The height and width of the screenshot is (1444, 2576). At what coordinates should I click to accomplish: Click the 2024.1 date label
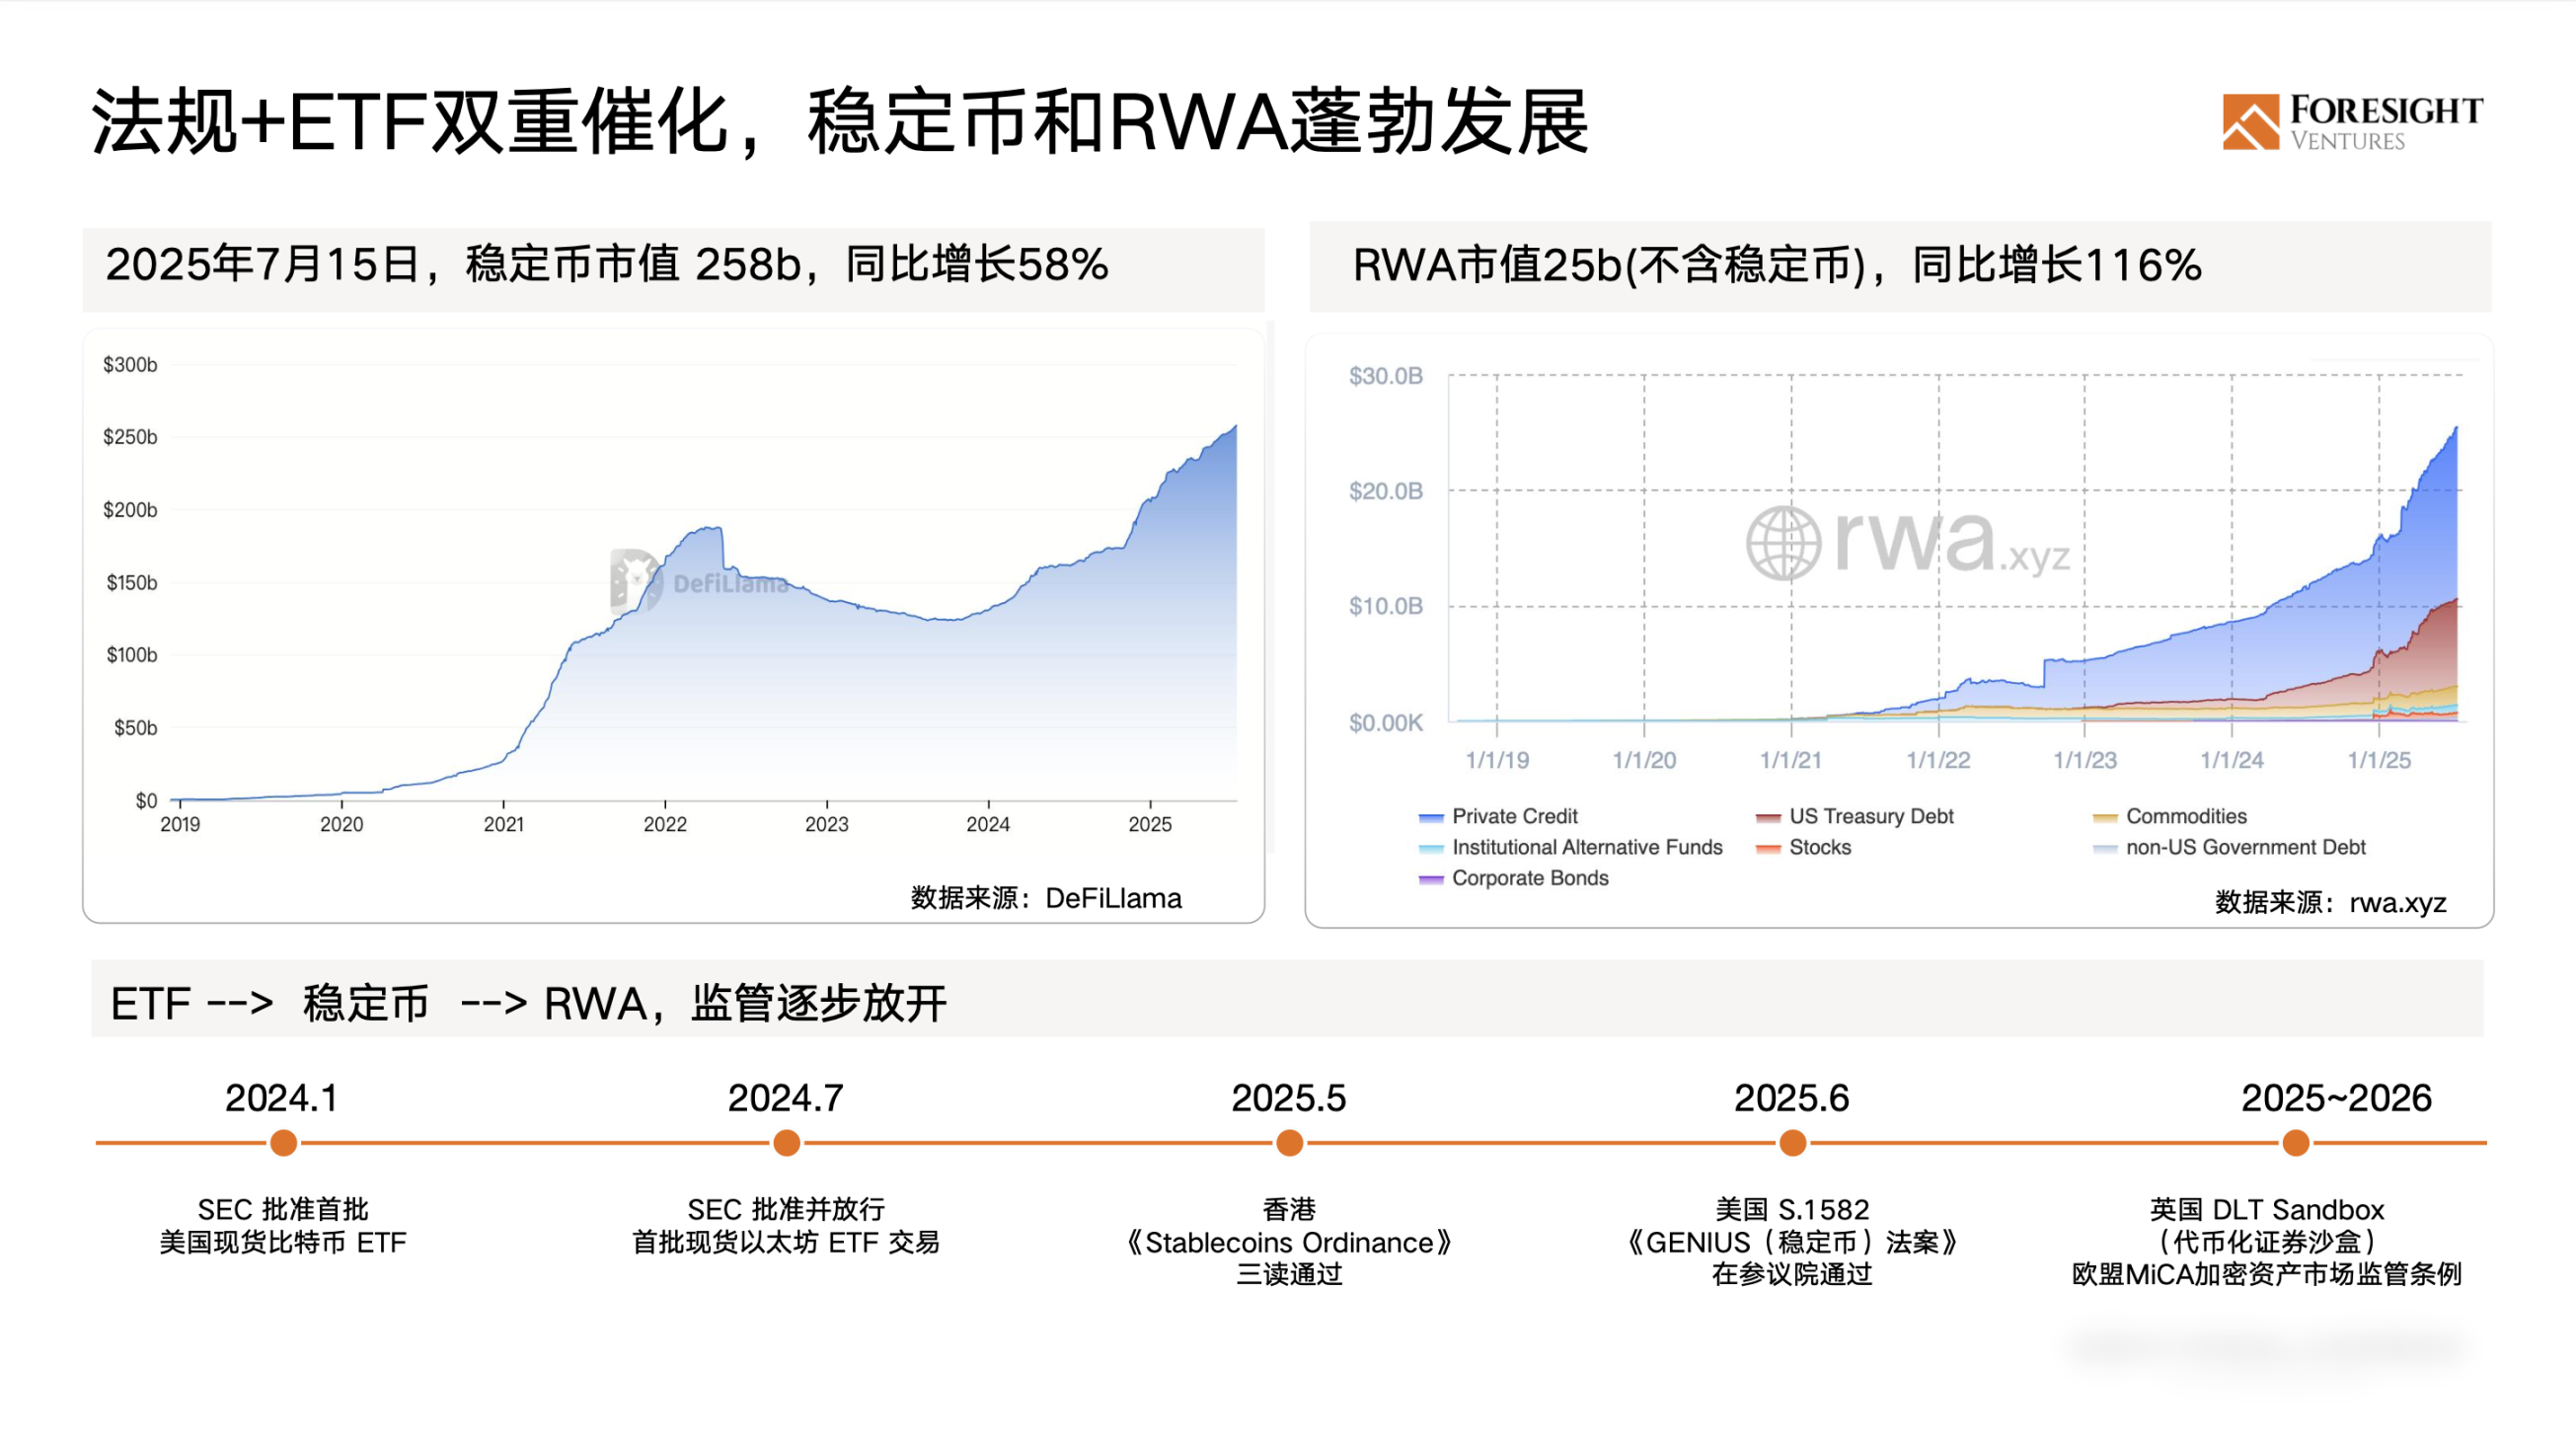(x=282, y=1098)
